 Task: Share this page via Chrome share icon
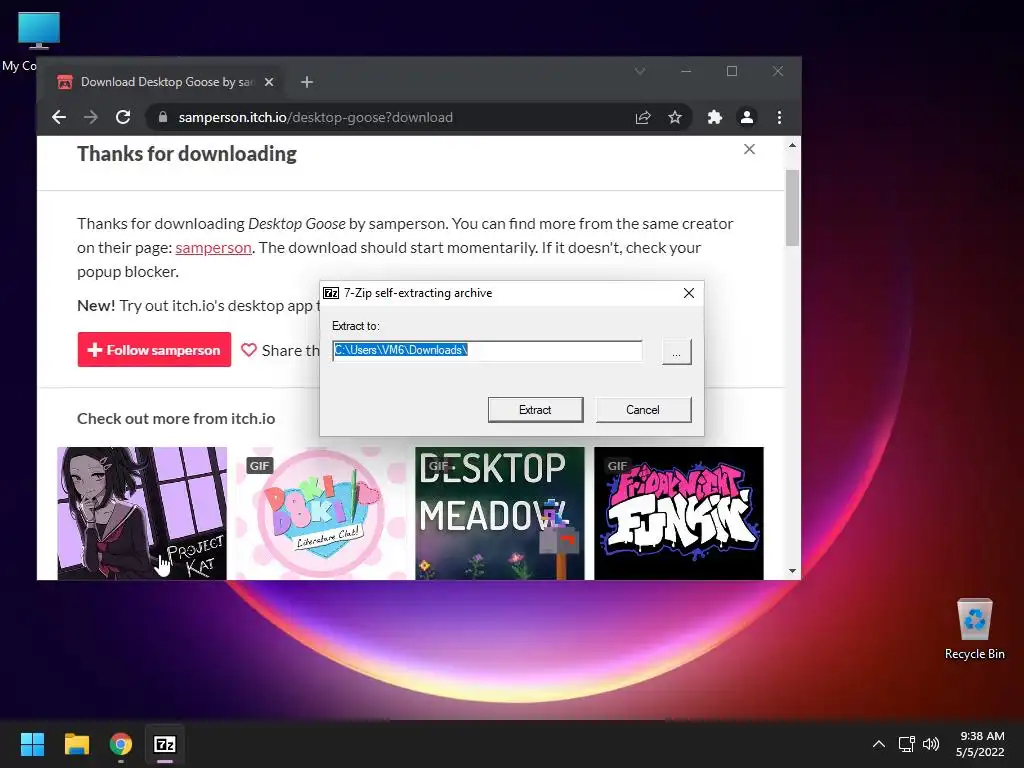pos(643,118)
